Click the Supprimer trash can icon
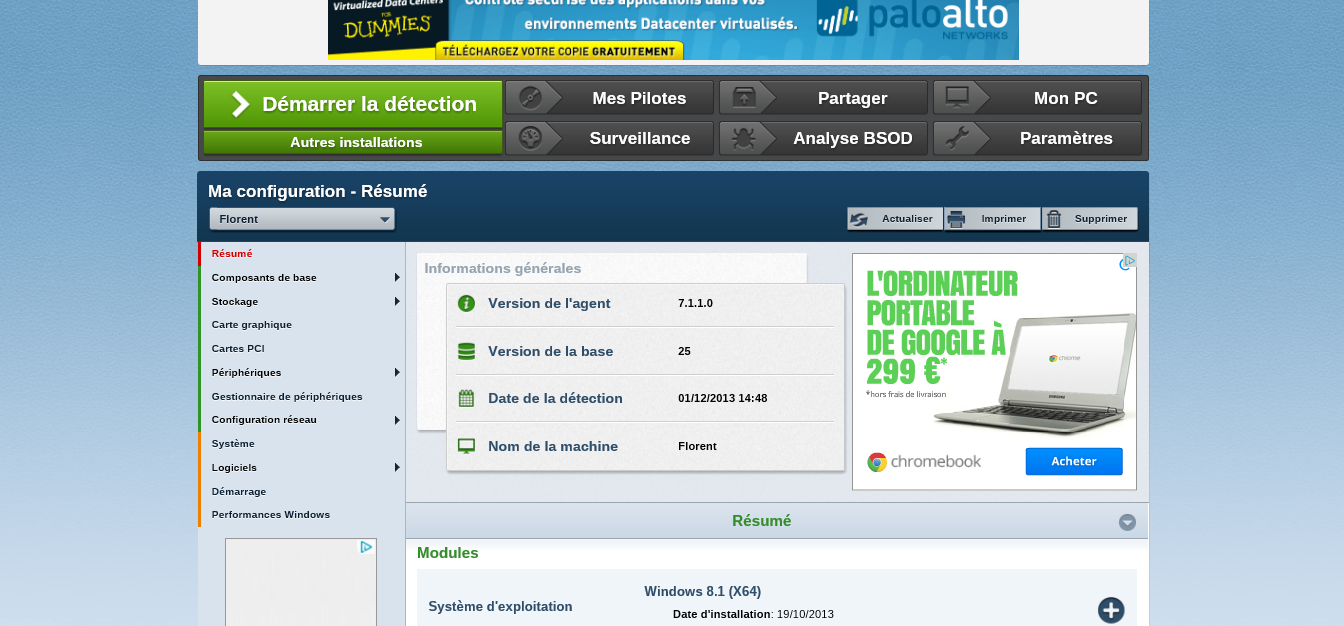The height and width of the screenshot is (626, 1344). tap(1054, 219)
